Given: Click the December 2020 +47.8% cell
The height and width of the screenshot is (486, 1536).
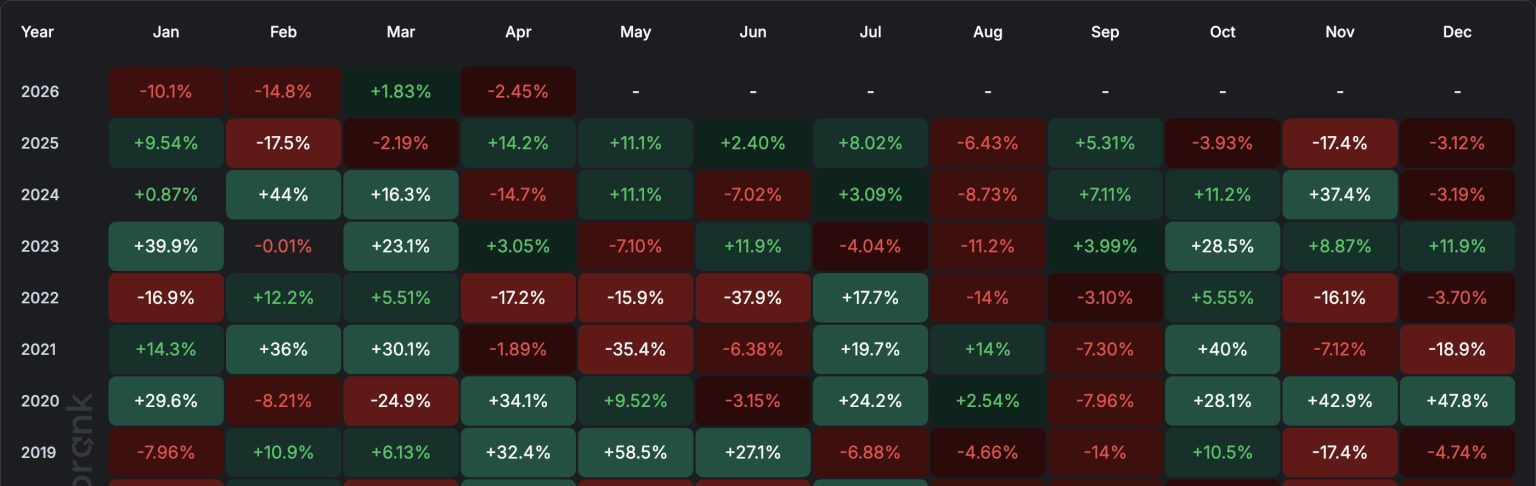Looking at the screenshot, I should click(1457, 401).
